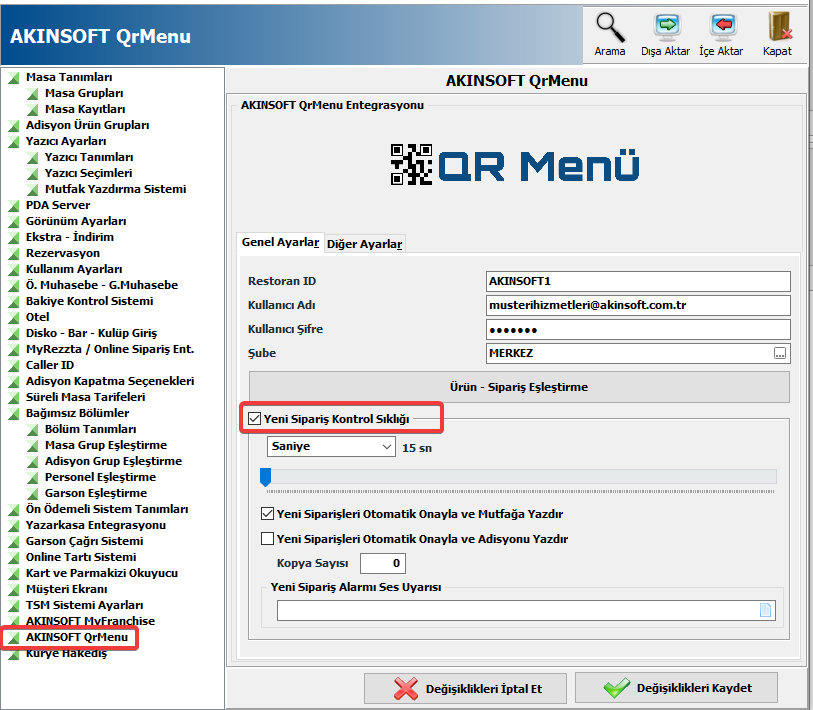Open Garson Eşleştirme item

coord(96,493)
